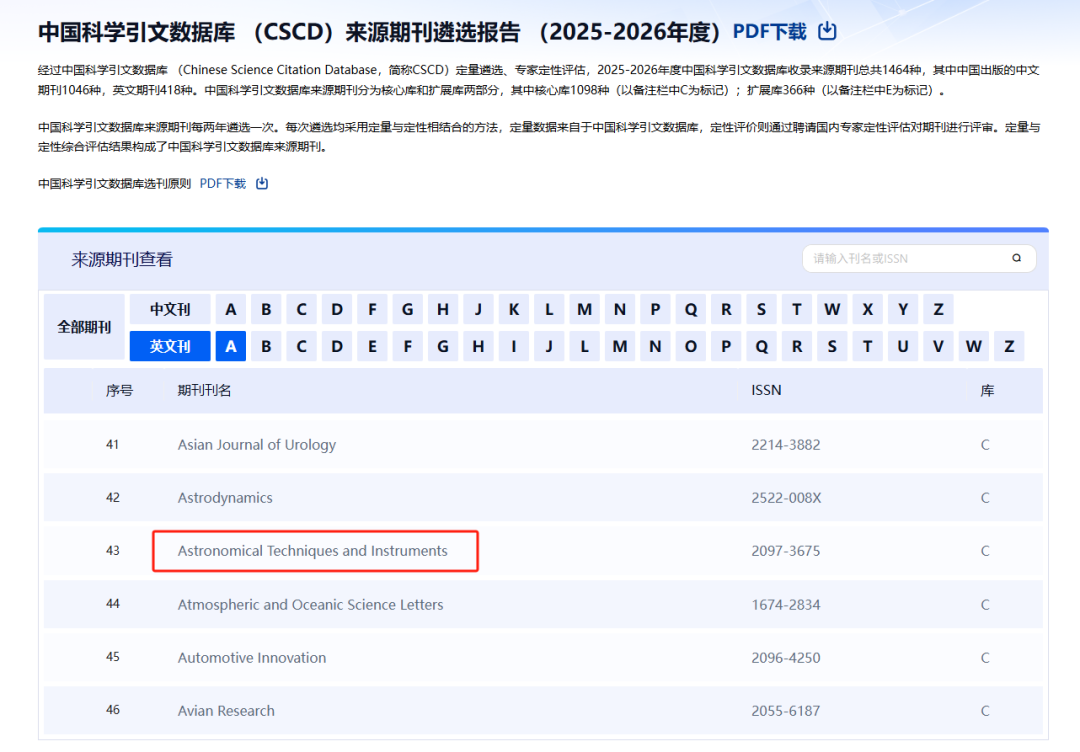This screenshot has width=1080, height=752.
Task: Click the highlighted letter A in the 英文刊 row
Action: click(231, 347)
